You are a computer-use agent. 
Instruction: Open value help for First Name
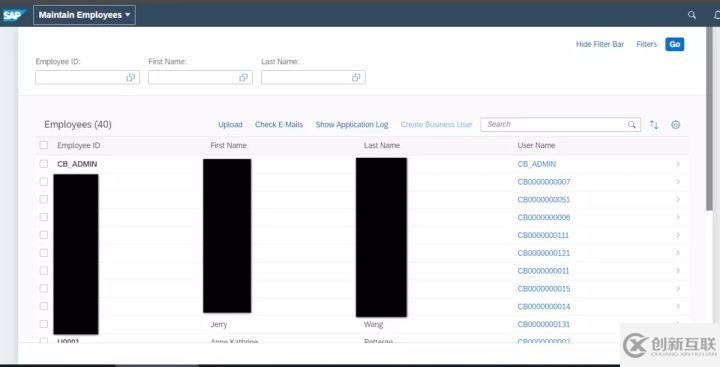click(x=243, y=78)
